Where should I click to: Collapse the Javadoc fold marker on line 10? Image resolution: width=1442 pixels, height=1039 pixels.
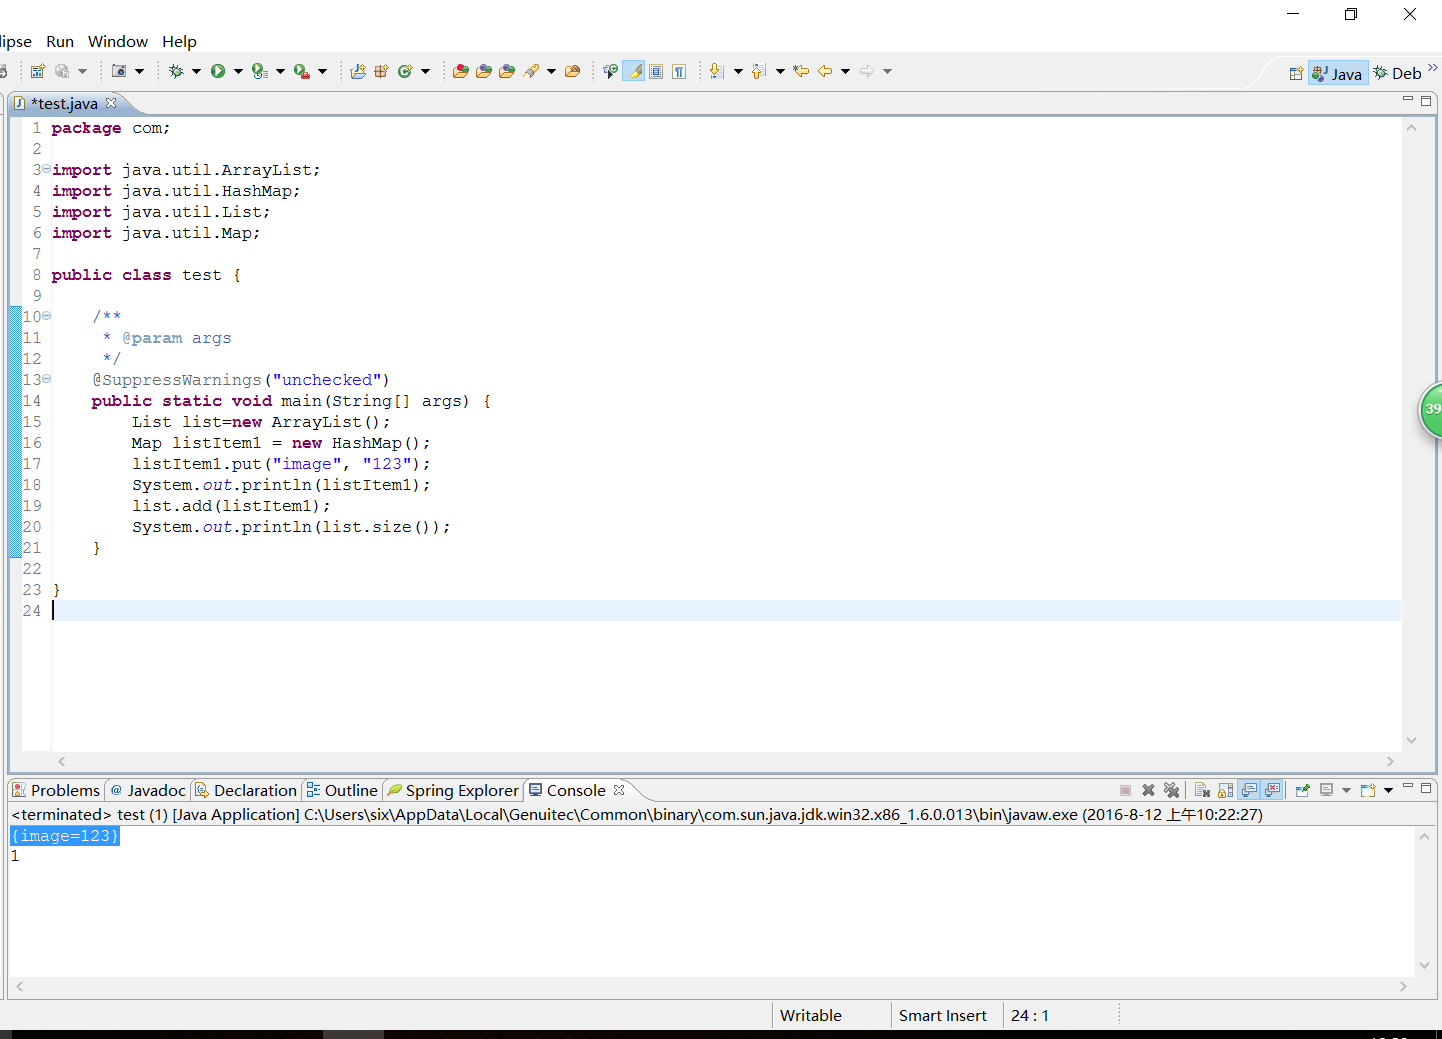tap(46, 316)
